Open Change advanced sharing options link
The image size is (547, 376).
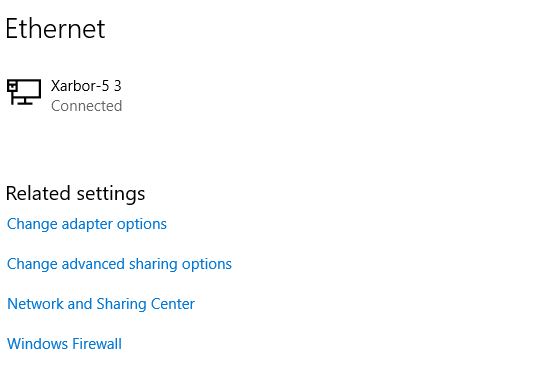pos(119,264)
